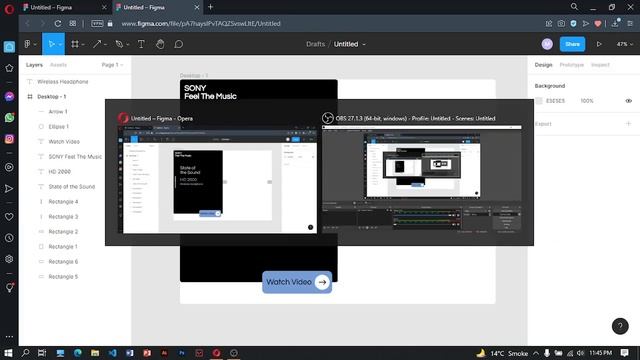Click the Present play icon

pyautogui.click(x=599, y=44)
